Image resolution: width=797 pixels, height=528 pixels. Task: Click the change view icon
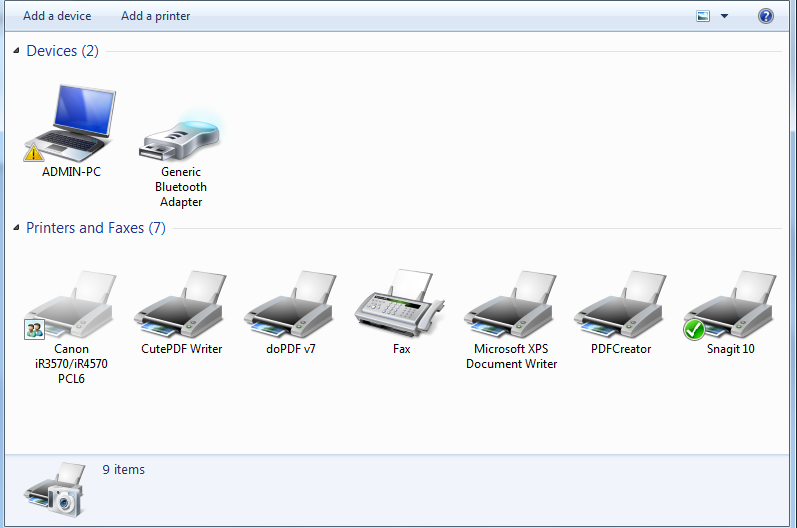pyautogui.click(x=703, y=16)
